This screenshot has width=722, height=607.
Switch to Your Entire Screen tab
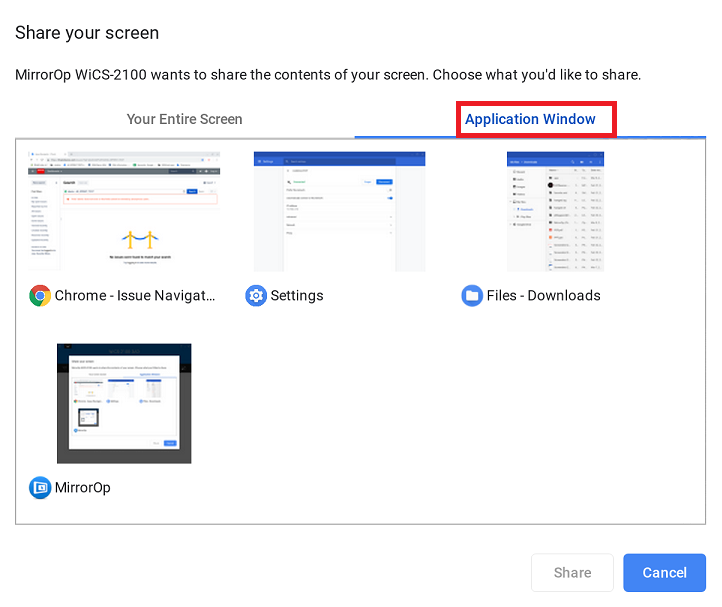184,119
